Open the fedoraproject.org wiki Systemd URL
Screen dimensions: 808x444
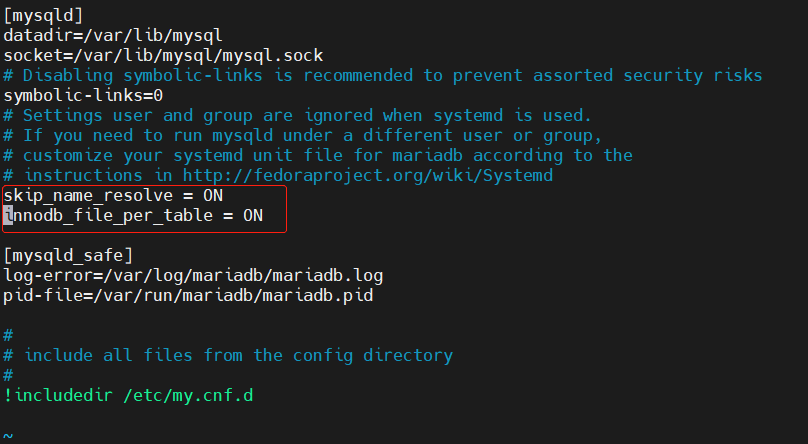pos(368,176)
